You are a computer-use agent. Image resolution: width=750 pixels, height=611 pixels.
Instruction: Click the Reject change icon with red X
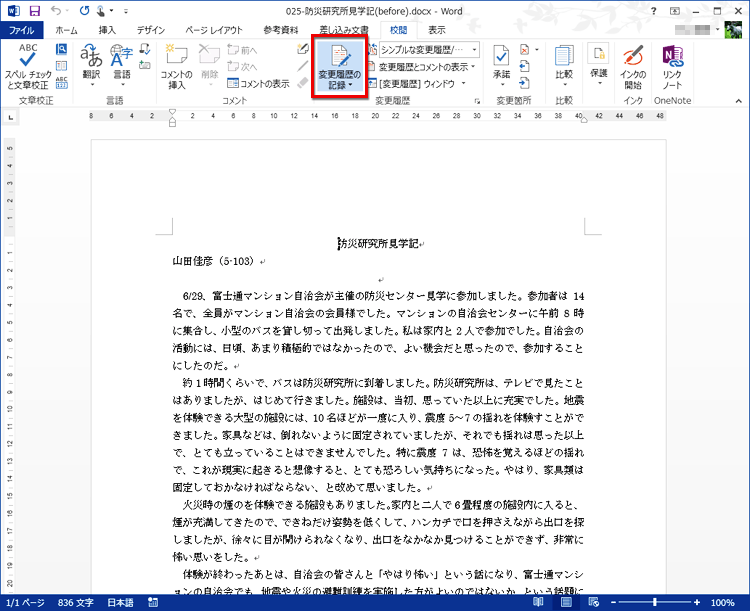pos(524,49)
